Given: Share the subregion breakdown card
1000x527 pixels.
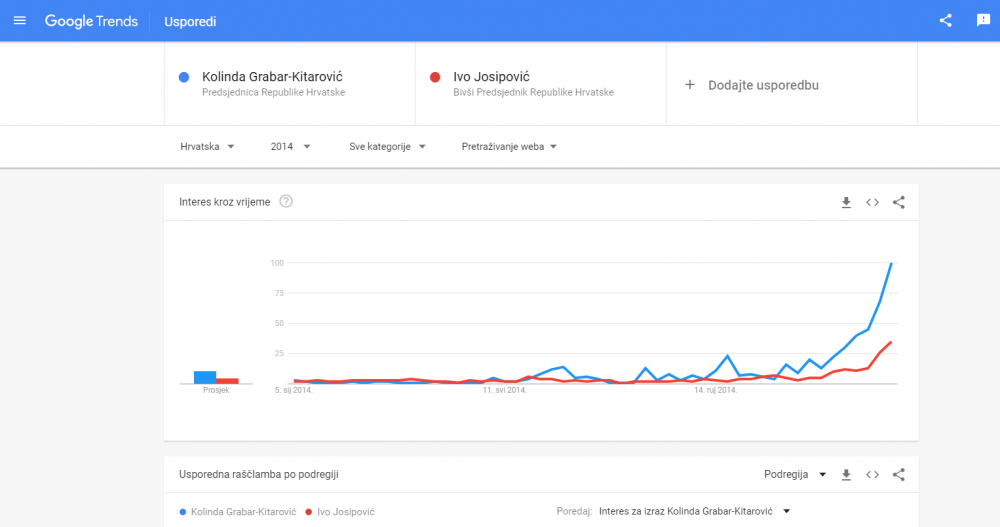Looking at the screenshot, I should (899, 475).
